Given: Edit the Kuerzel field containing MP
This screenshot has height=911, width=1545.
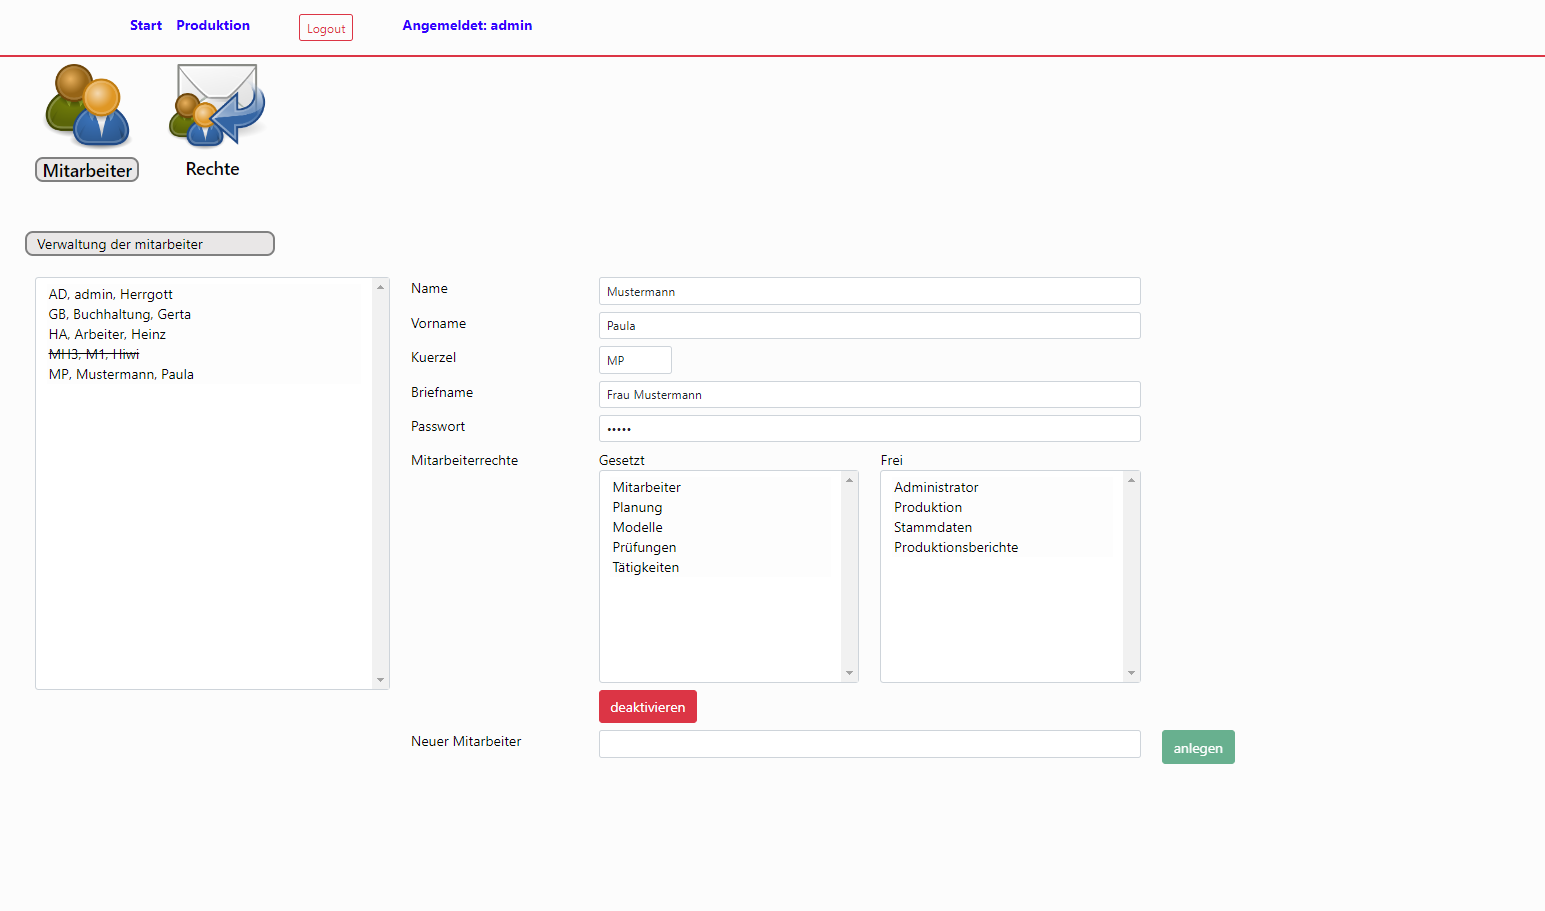Looking at the screenshot, I should click(635, 360).
